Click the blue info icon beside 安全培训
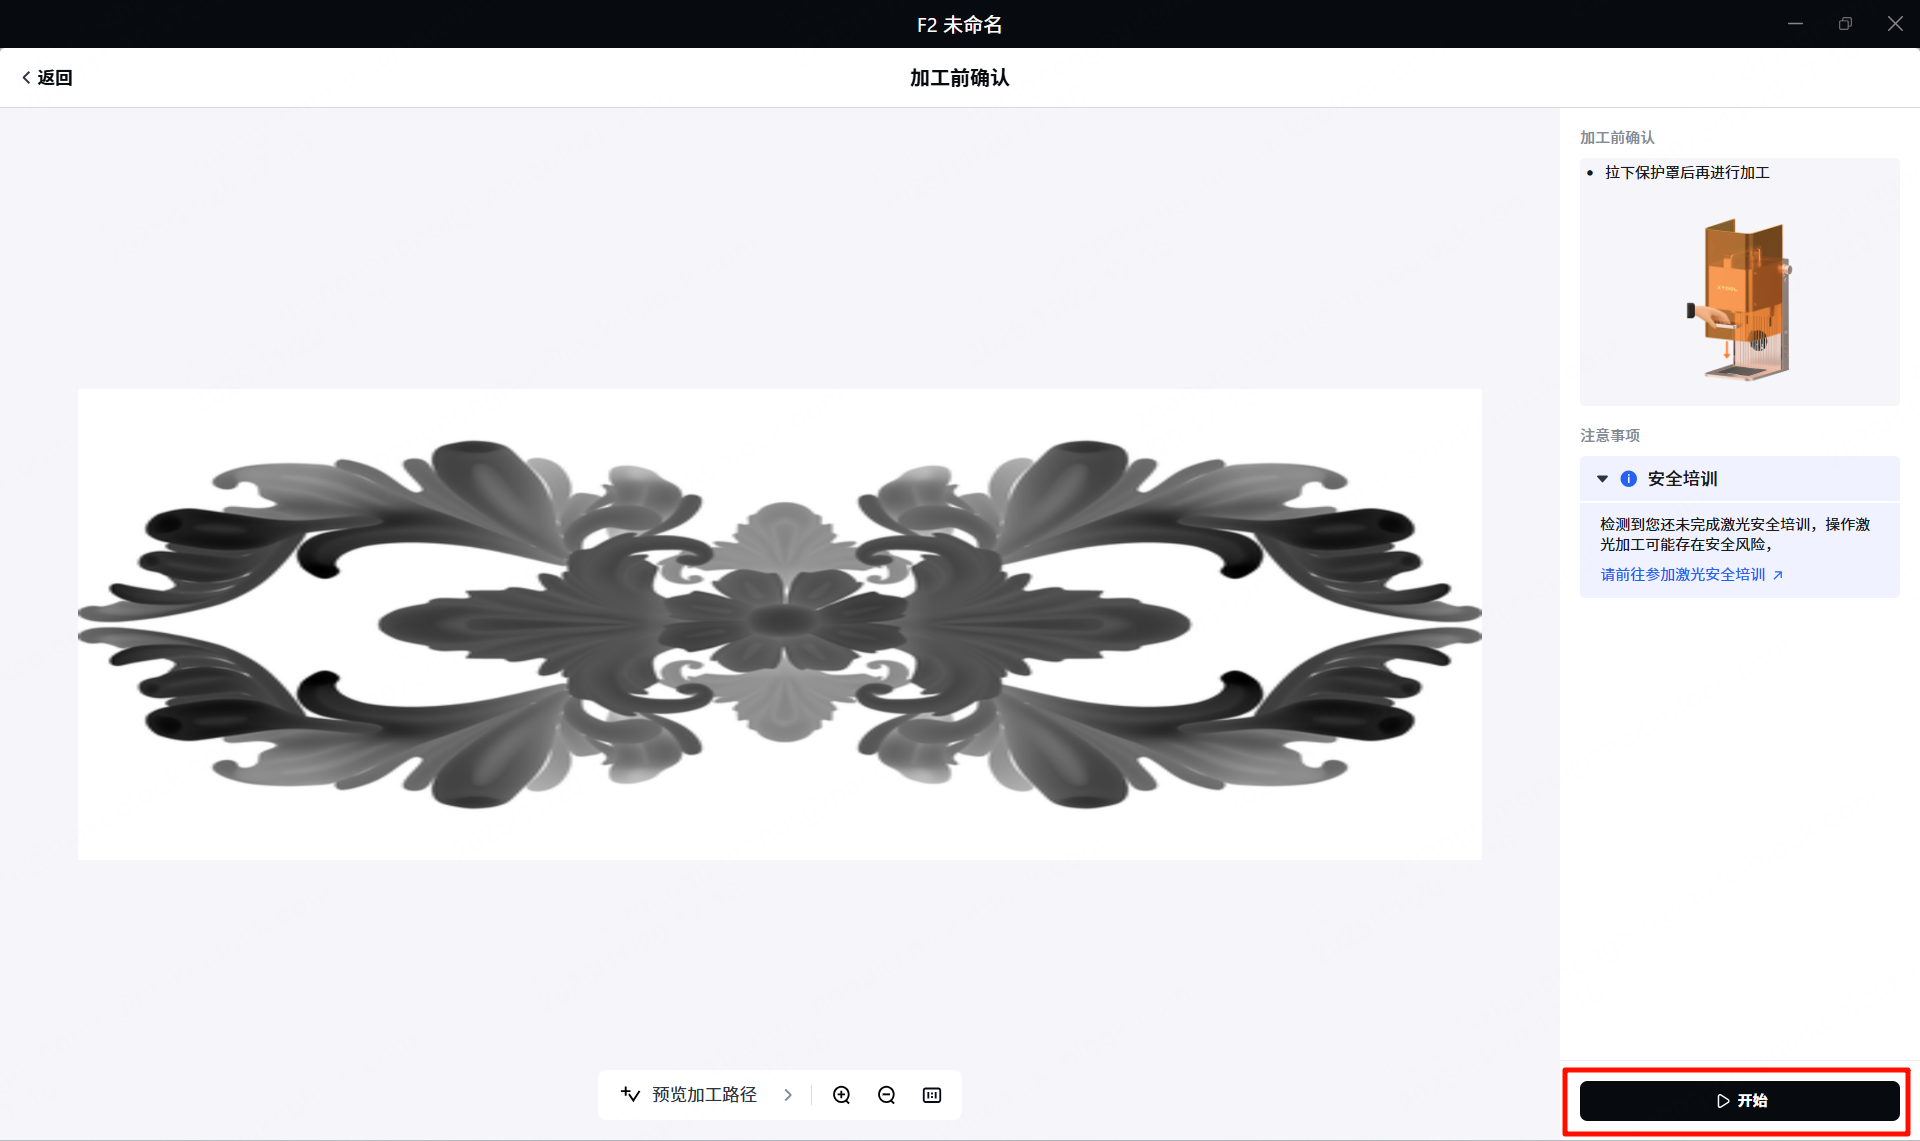 pos(1629,479)
